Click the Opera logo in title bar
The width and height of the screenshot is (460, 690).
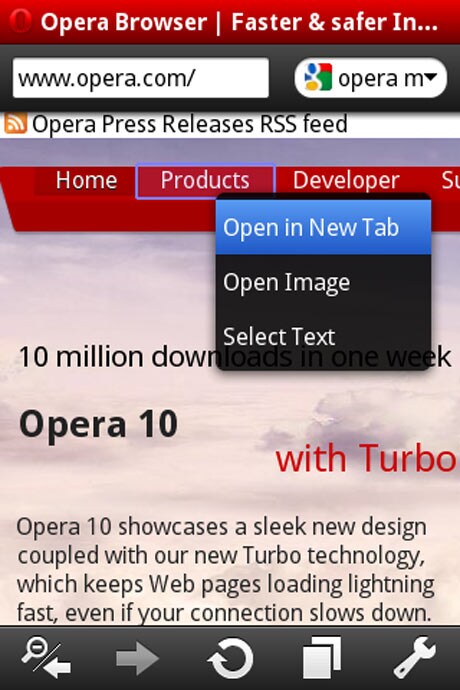[20, 21]
